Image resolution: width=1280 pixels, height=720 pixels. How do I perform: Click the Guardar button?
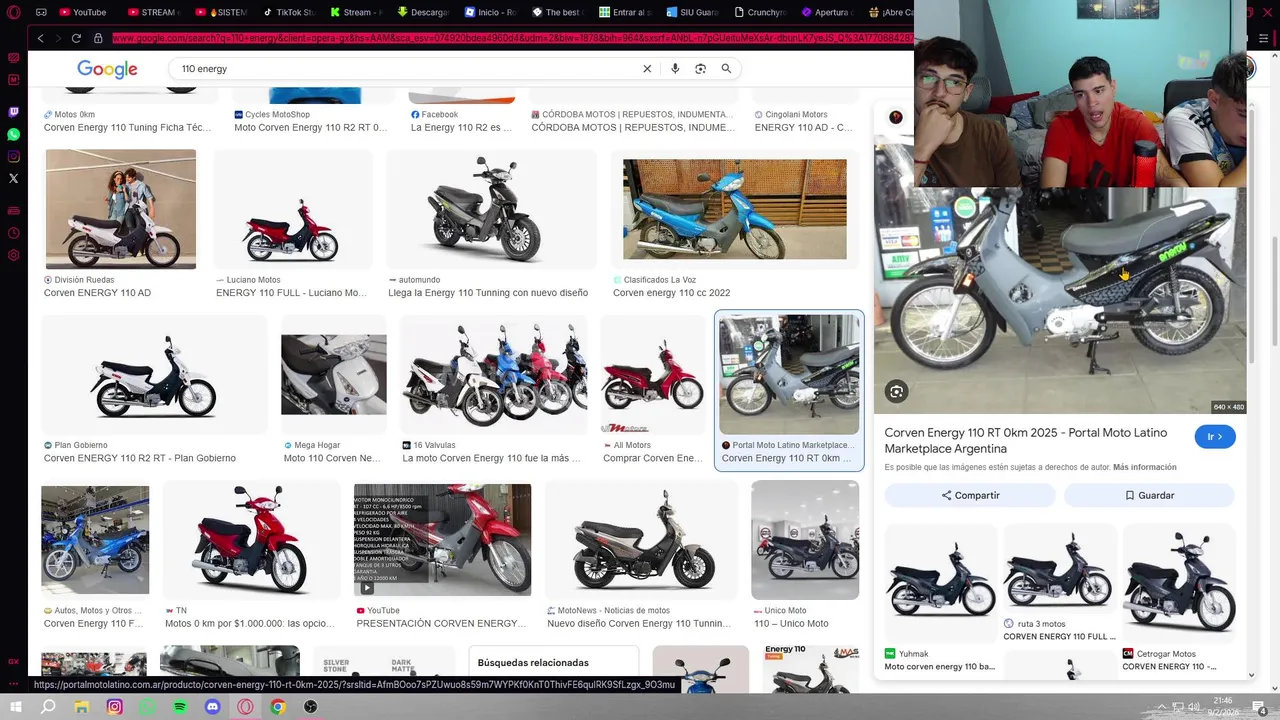click(1149, 495)
